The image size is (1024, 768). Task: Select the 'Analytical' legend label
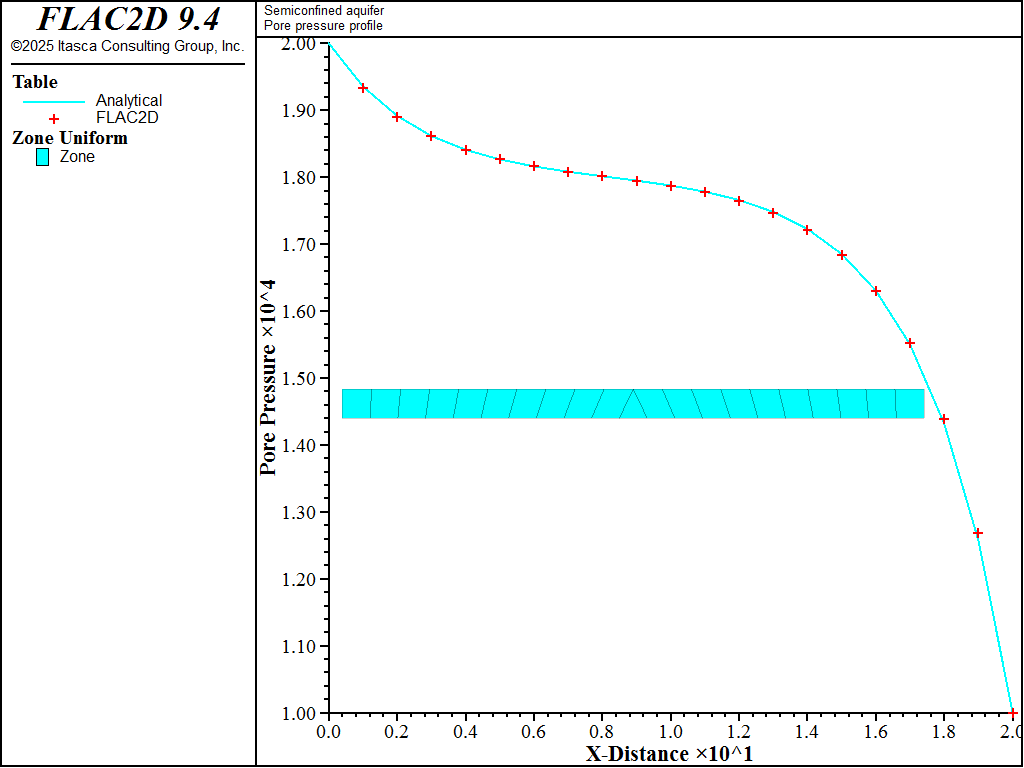(x=129, y=101)
